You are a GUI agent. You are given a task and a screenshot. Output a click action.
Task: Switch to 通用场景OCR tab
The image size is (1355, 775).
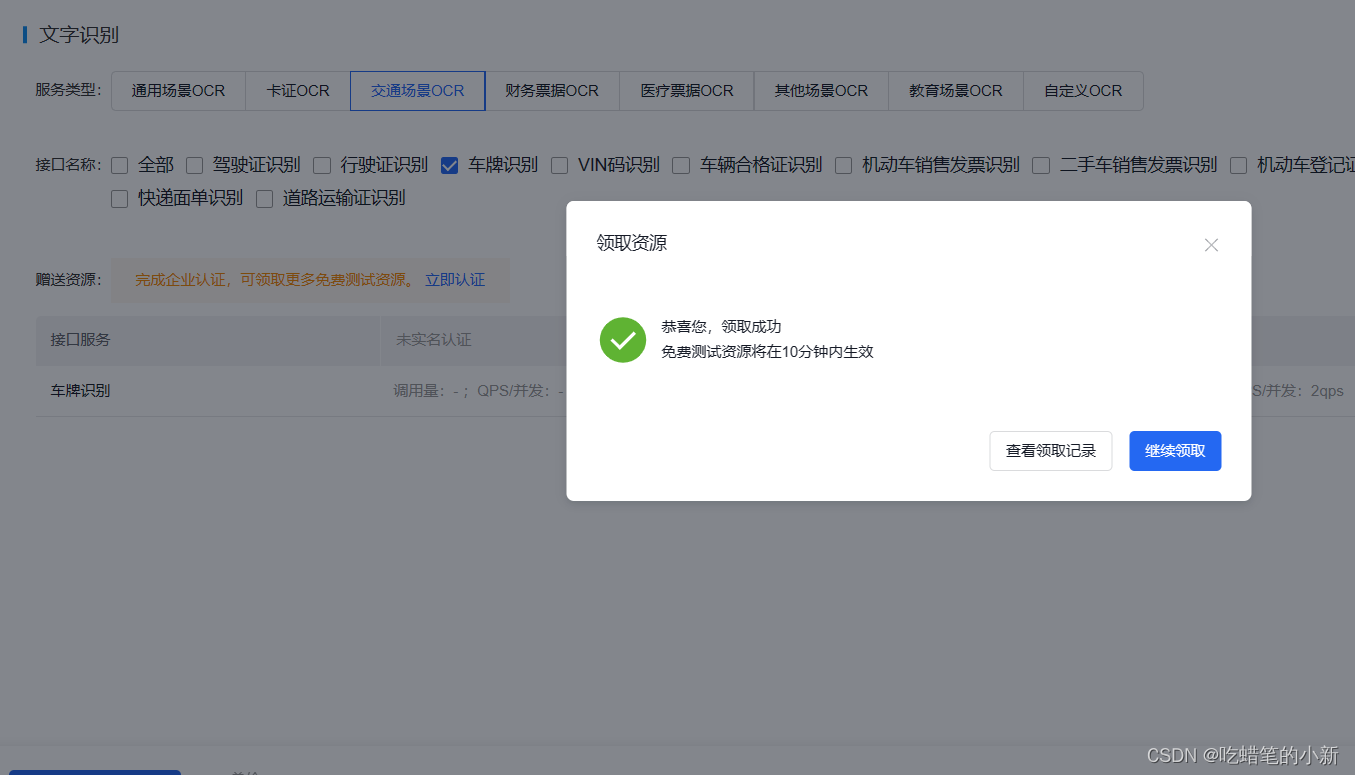179,91
